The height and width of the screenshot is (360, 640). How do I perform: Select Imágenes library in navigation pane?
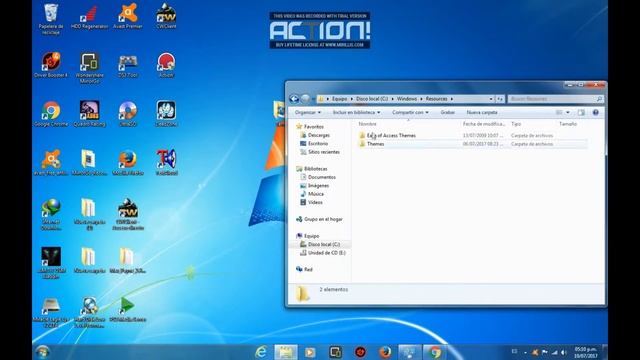(318, 186)
